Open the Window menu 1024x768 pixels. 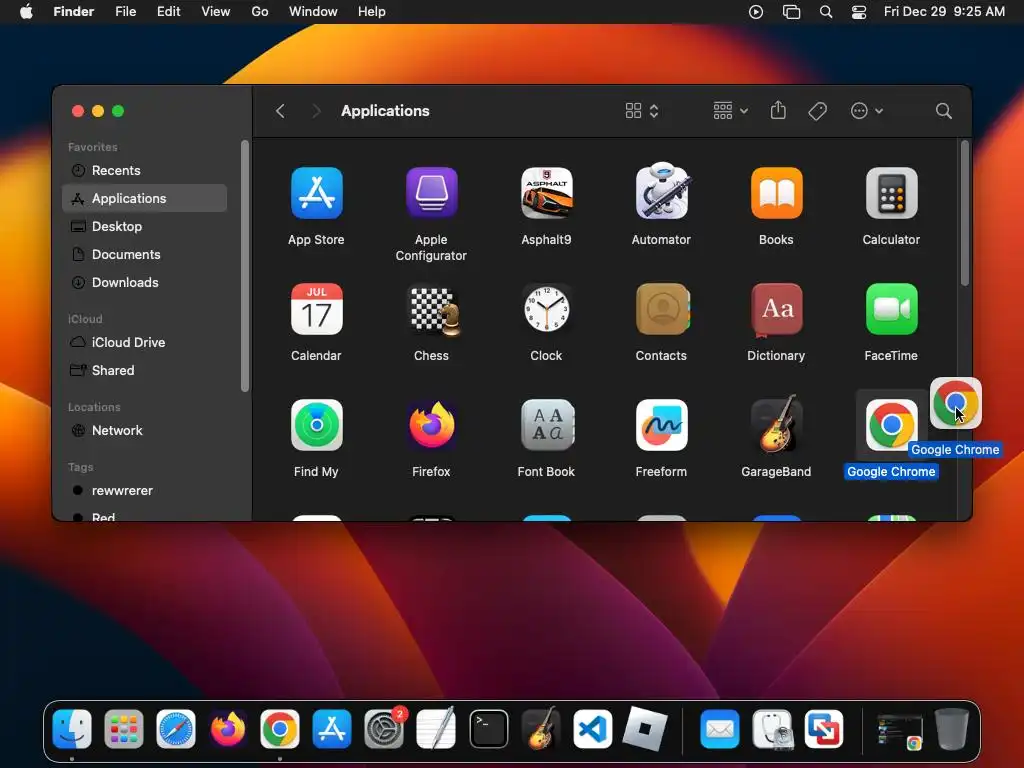[313, 11]
